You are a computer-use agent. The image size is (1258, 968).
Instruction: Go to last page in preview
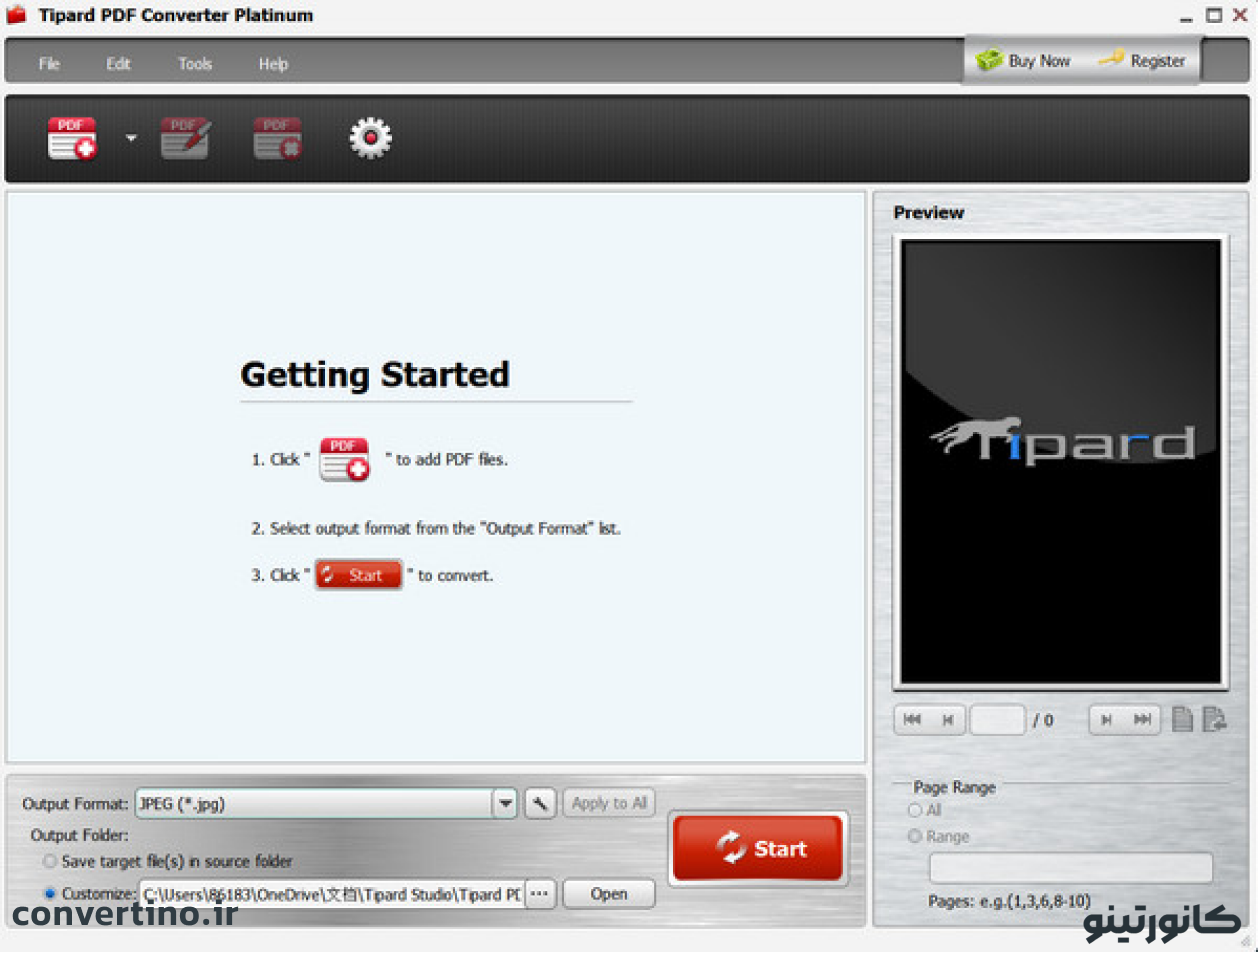(1142, 719)
